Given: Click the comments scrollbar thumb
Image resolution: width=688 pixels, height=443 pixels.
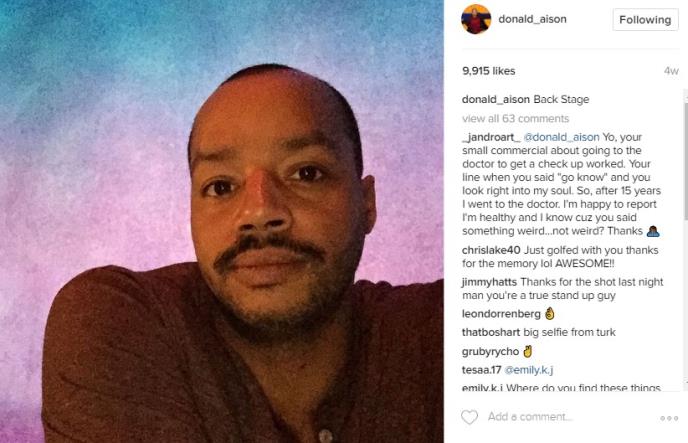Looking at the screenshot, I should pos(685,160).
